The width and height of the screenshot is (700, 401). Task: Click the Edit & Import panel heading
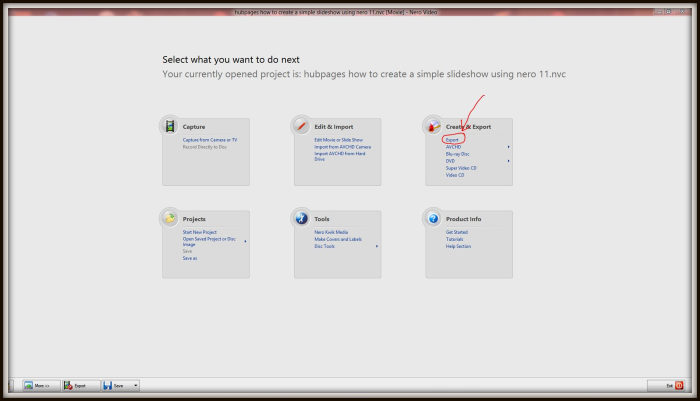click(333, 127)
